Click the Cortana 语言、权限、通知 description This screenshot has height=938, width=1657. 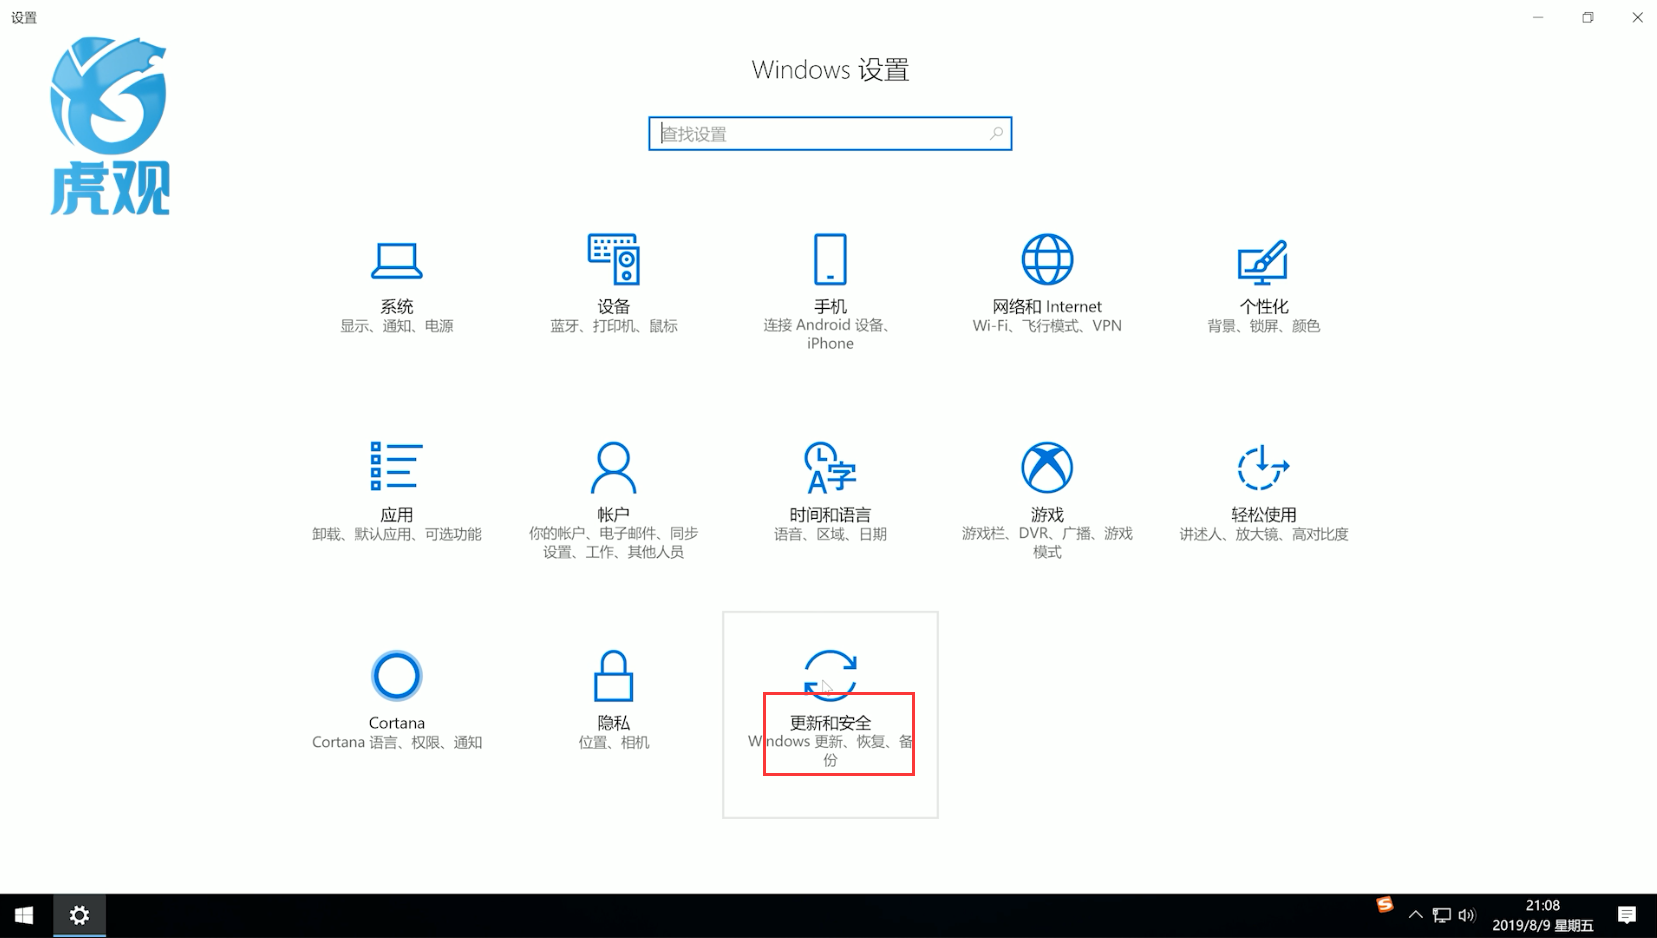click(x=397, y=742)
